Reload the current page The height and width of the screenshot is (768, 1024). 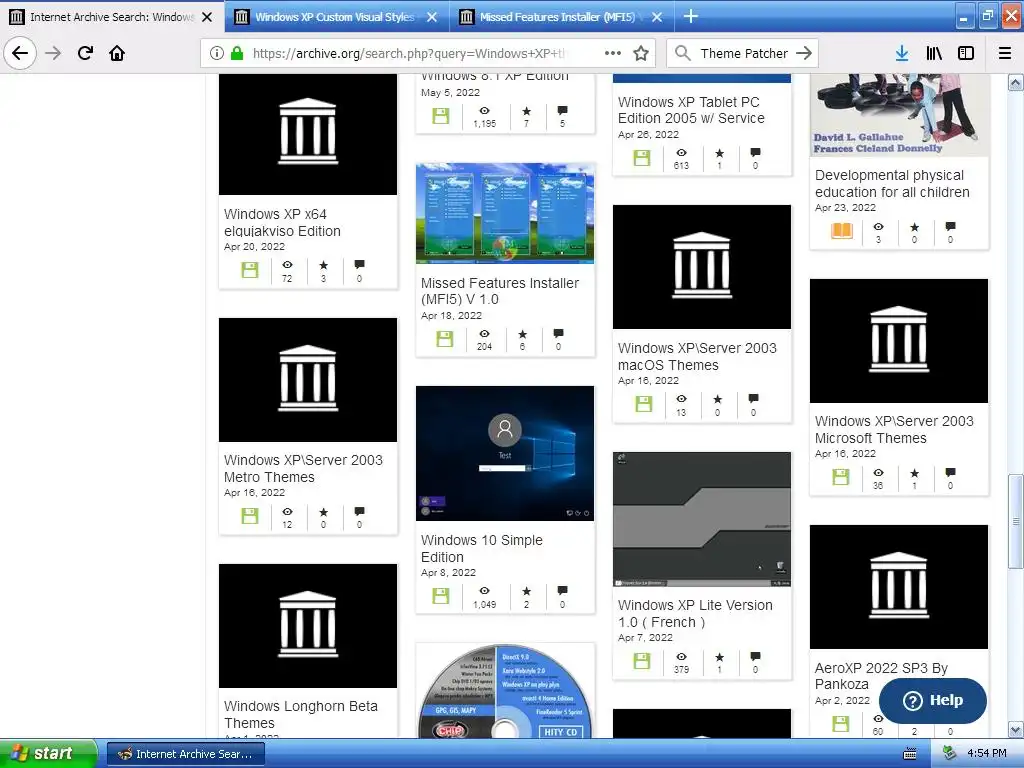click(x=85, y=53)
